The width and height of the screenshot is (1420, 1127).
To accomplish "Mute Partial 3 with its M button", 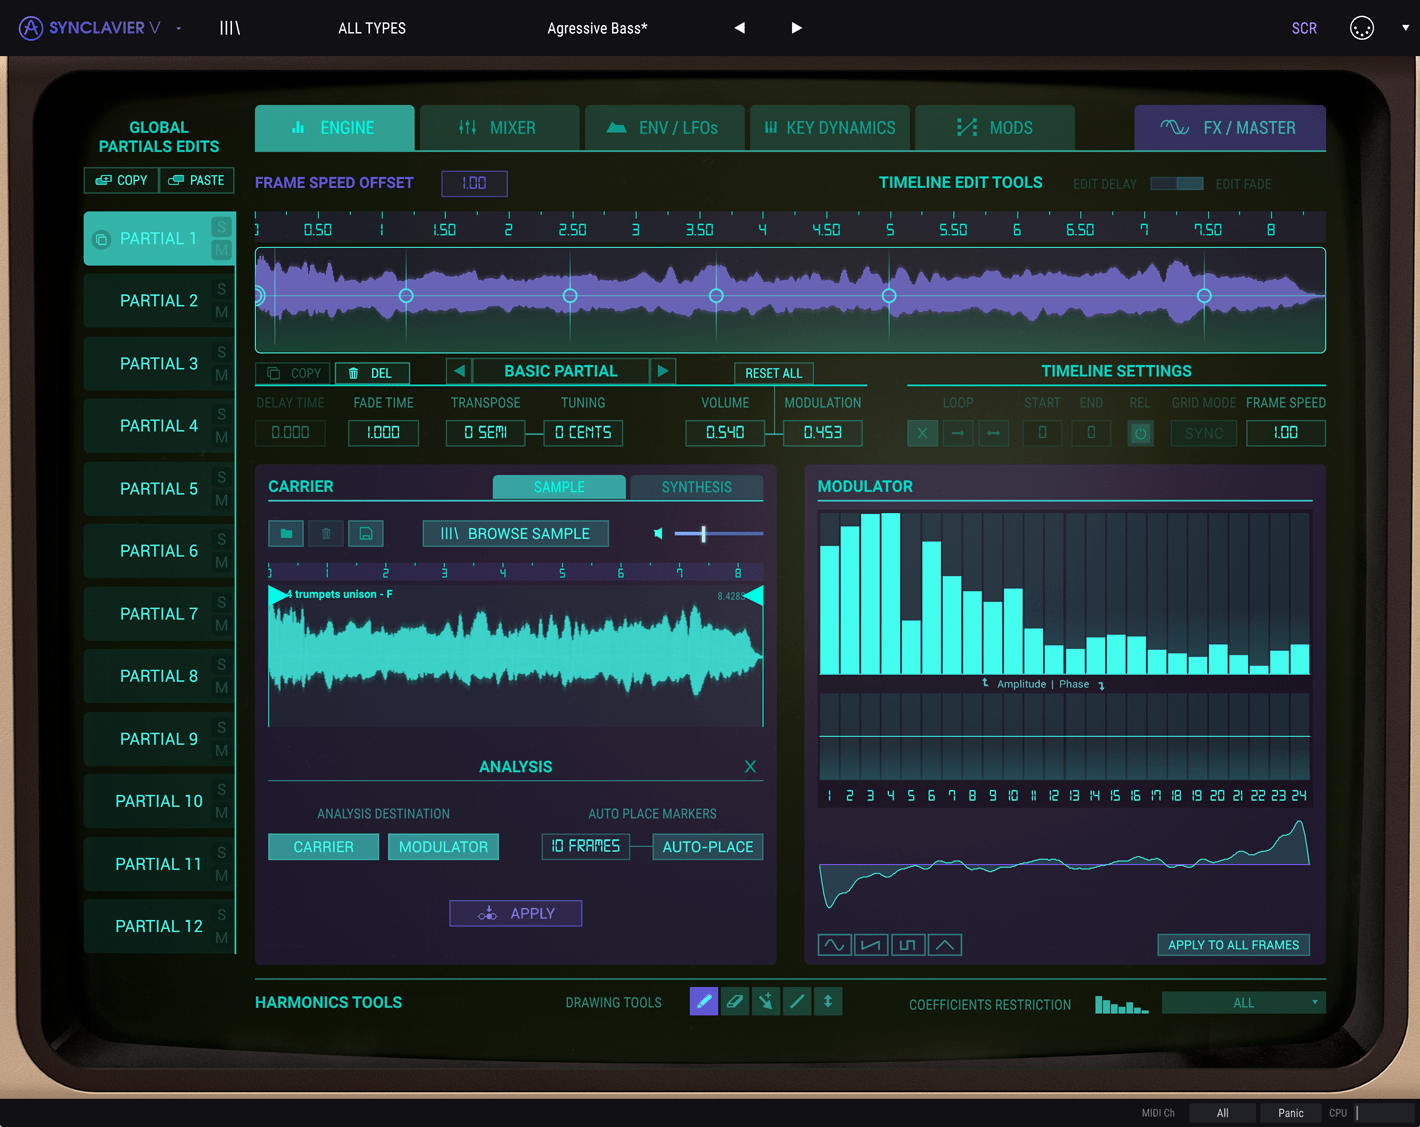I will pos(222,375).
